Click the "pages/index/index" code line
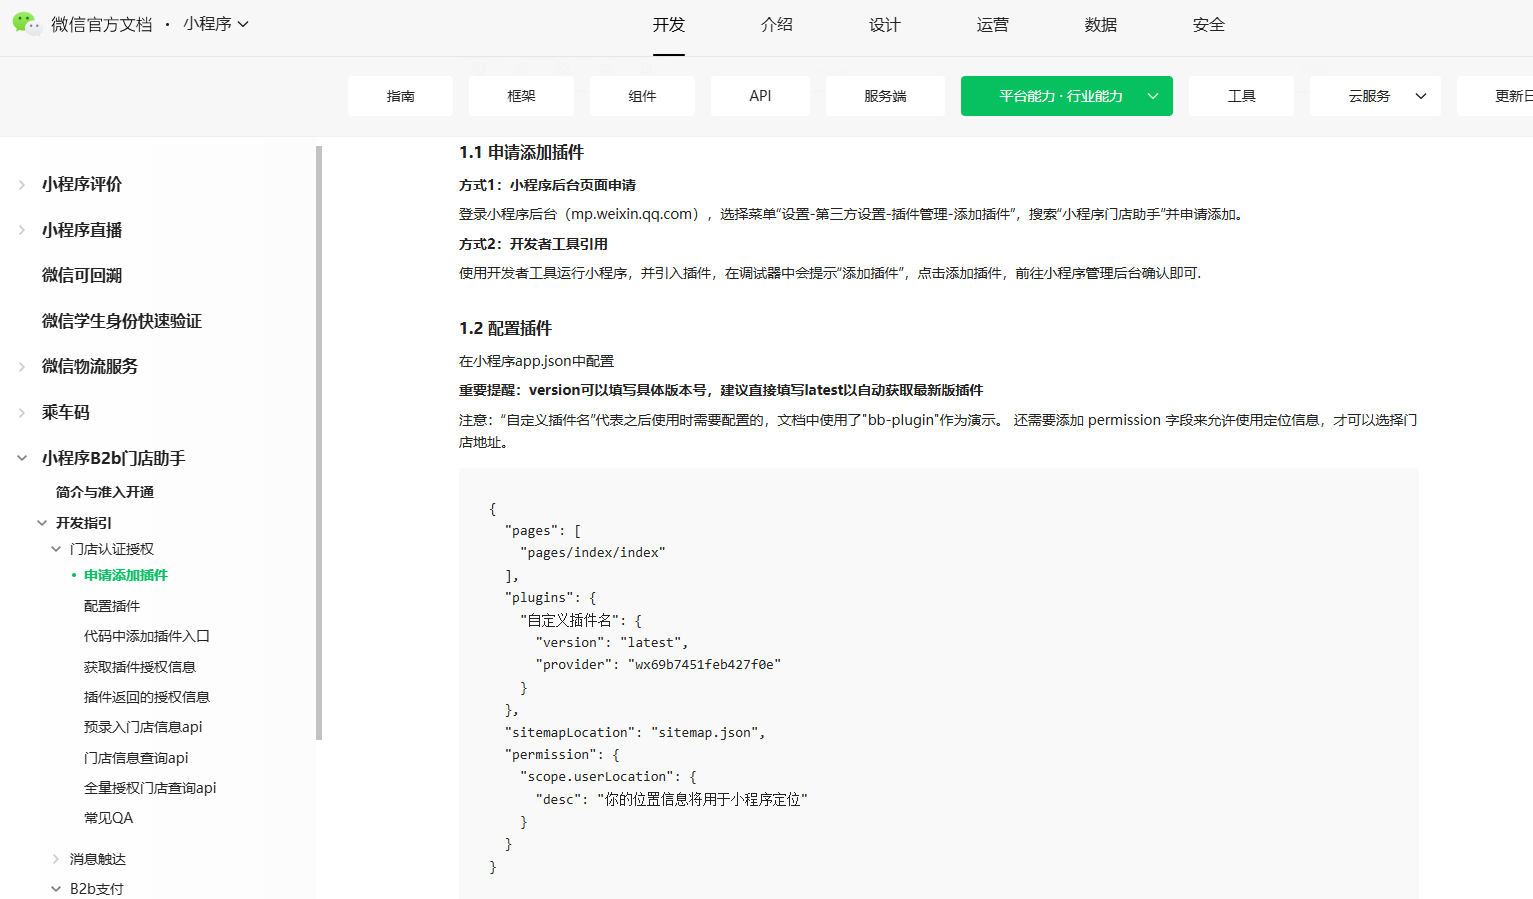Viewport: 1533px width, 899px height. 593,553
